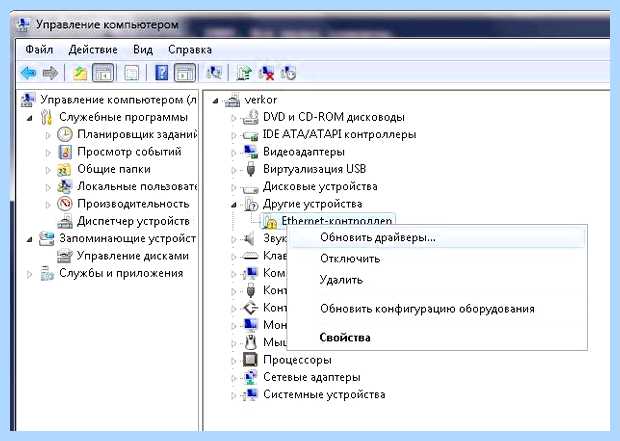Click the drive icon beside DVD и CD-ROM дисководы

250,117
